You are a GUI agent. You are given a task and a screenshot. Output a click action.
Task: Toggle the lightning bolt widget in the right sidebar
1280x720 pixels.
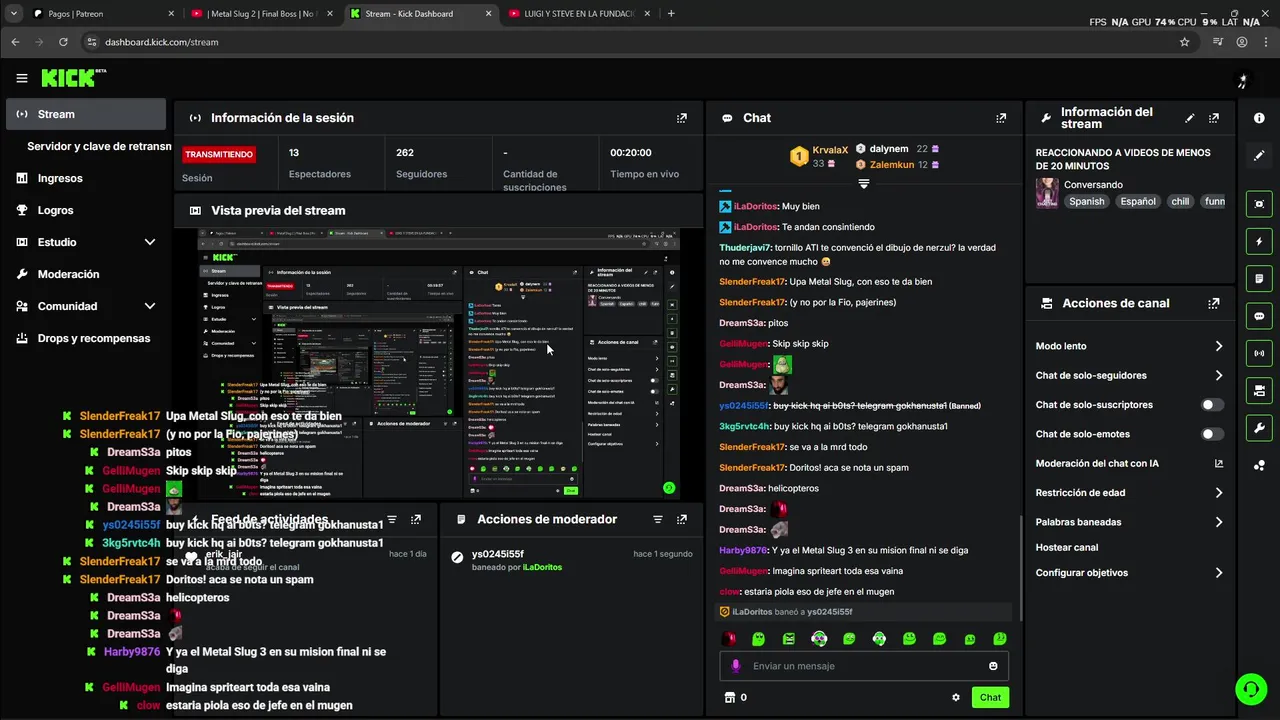(x=1259, y=241)
